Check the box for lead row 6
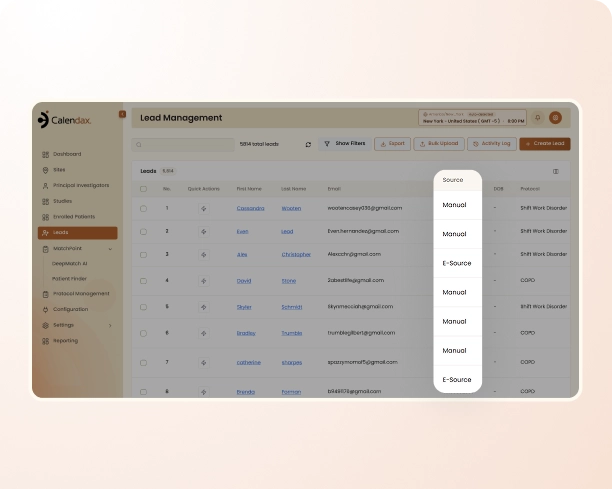This screenshot has height=489, width=612. pos(144,333)
